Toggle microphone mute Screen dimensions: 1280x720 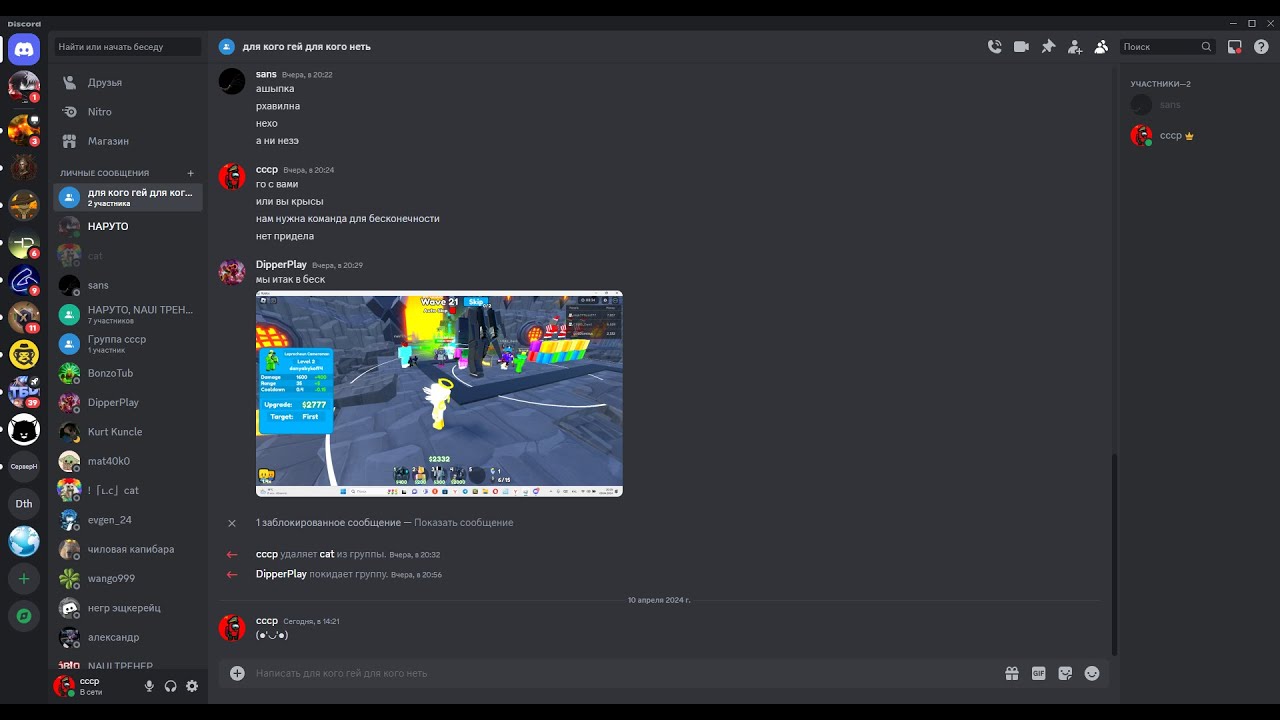pyautogui.click(x=149, y=686)
